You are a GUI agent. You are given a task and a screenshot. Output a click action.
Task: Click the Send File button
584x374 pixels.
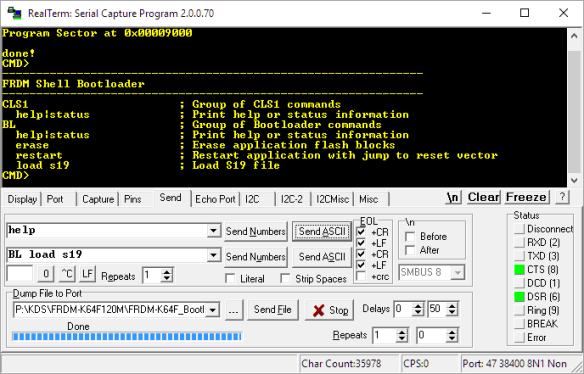click(x=273, y=310)
